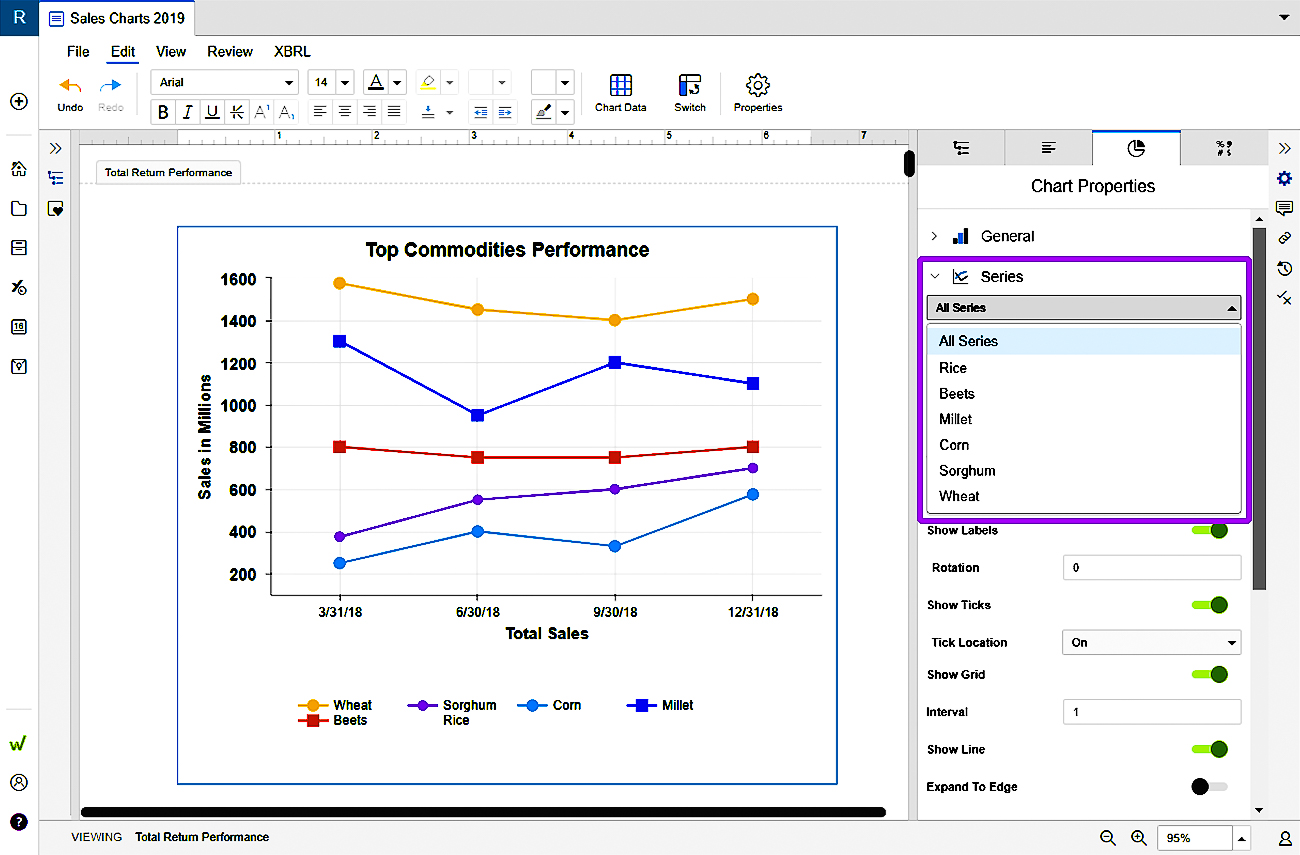1300x855 pixels.
Task: Choose Wheat in the series dropdown list
Action: pyautogui.click(x=959, y=497)
